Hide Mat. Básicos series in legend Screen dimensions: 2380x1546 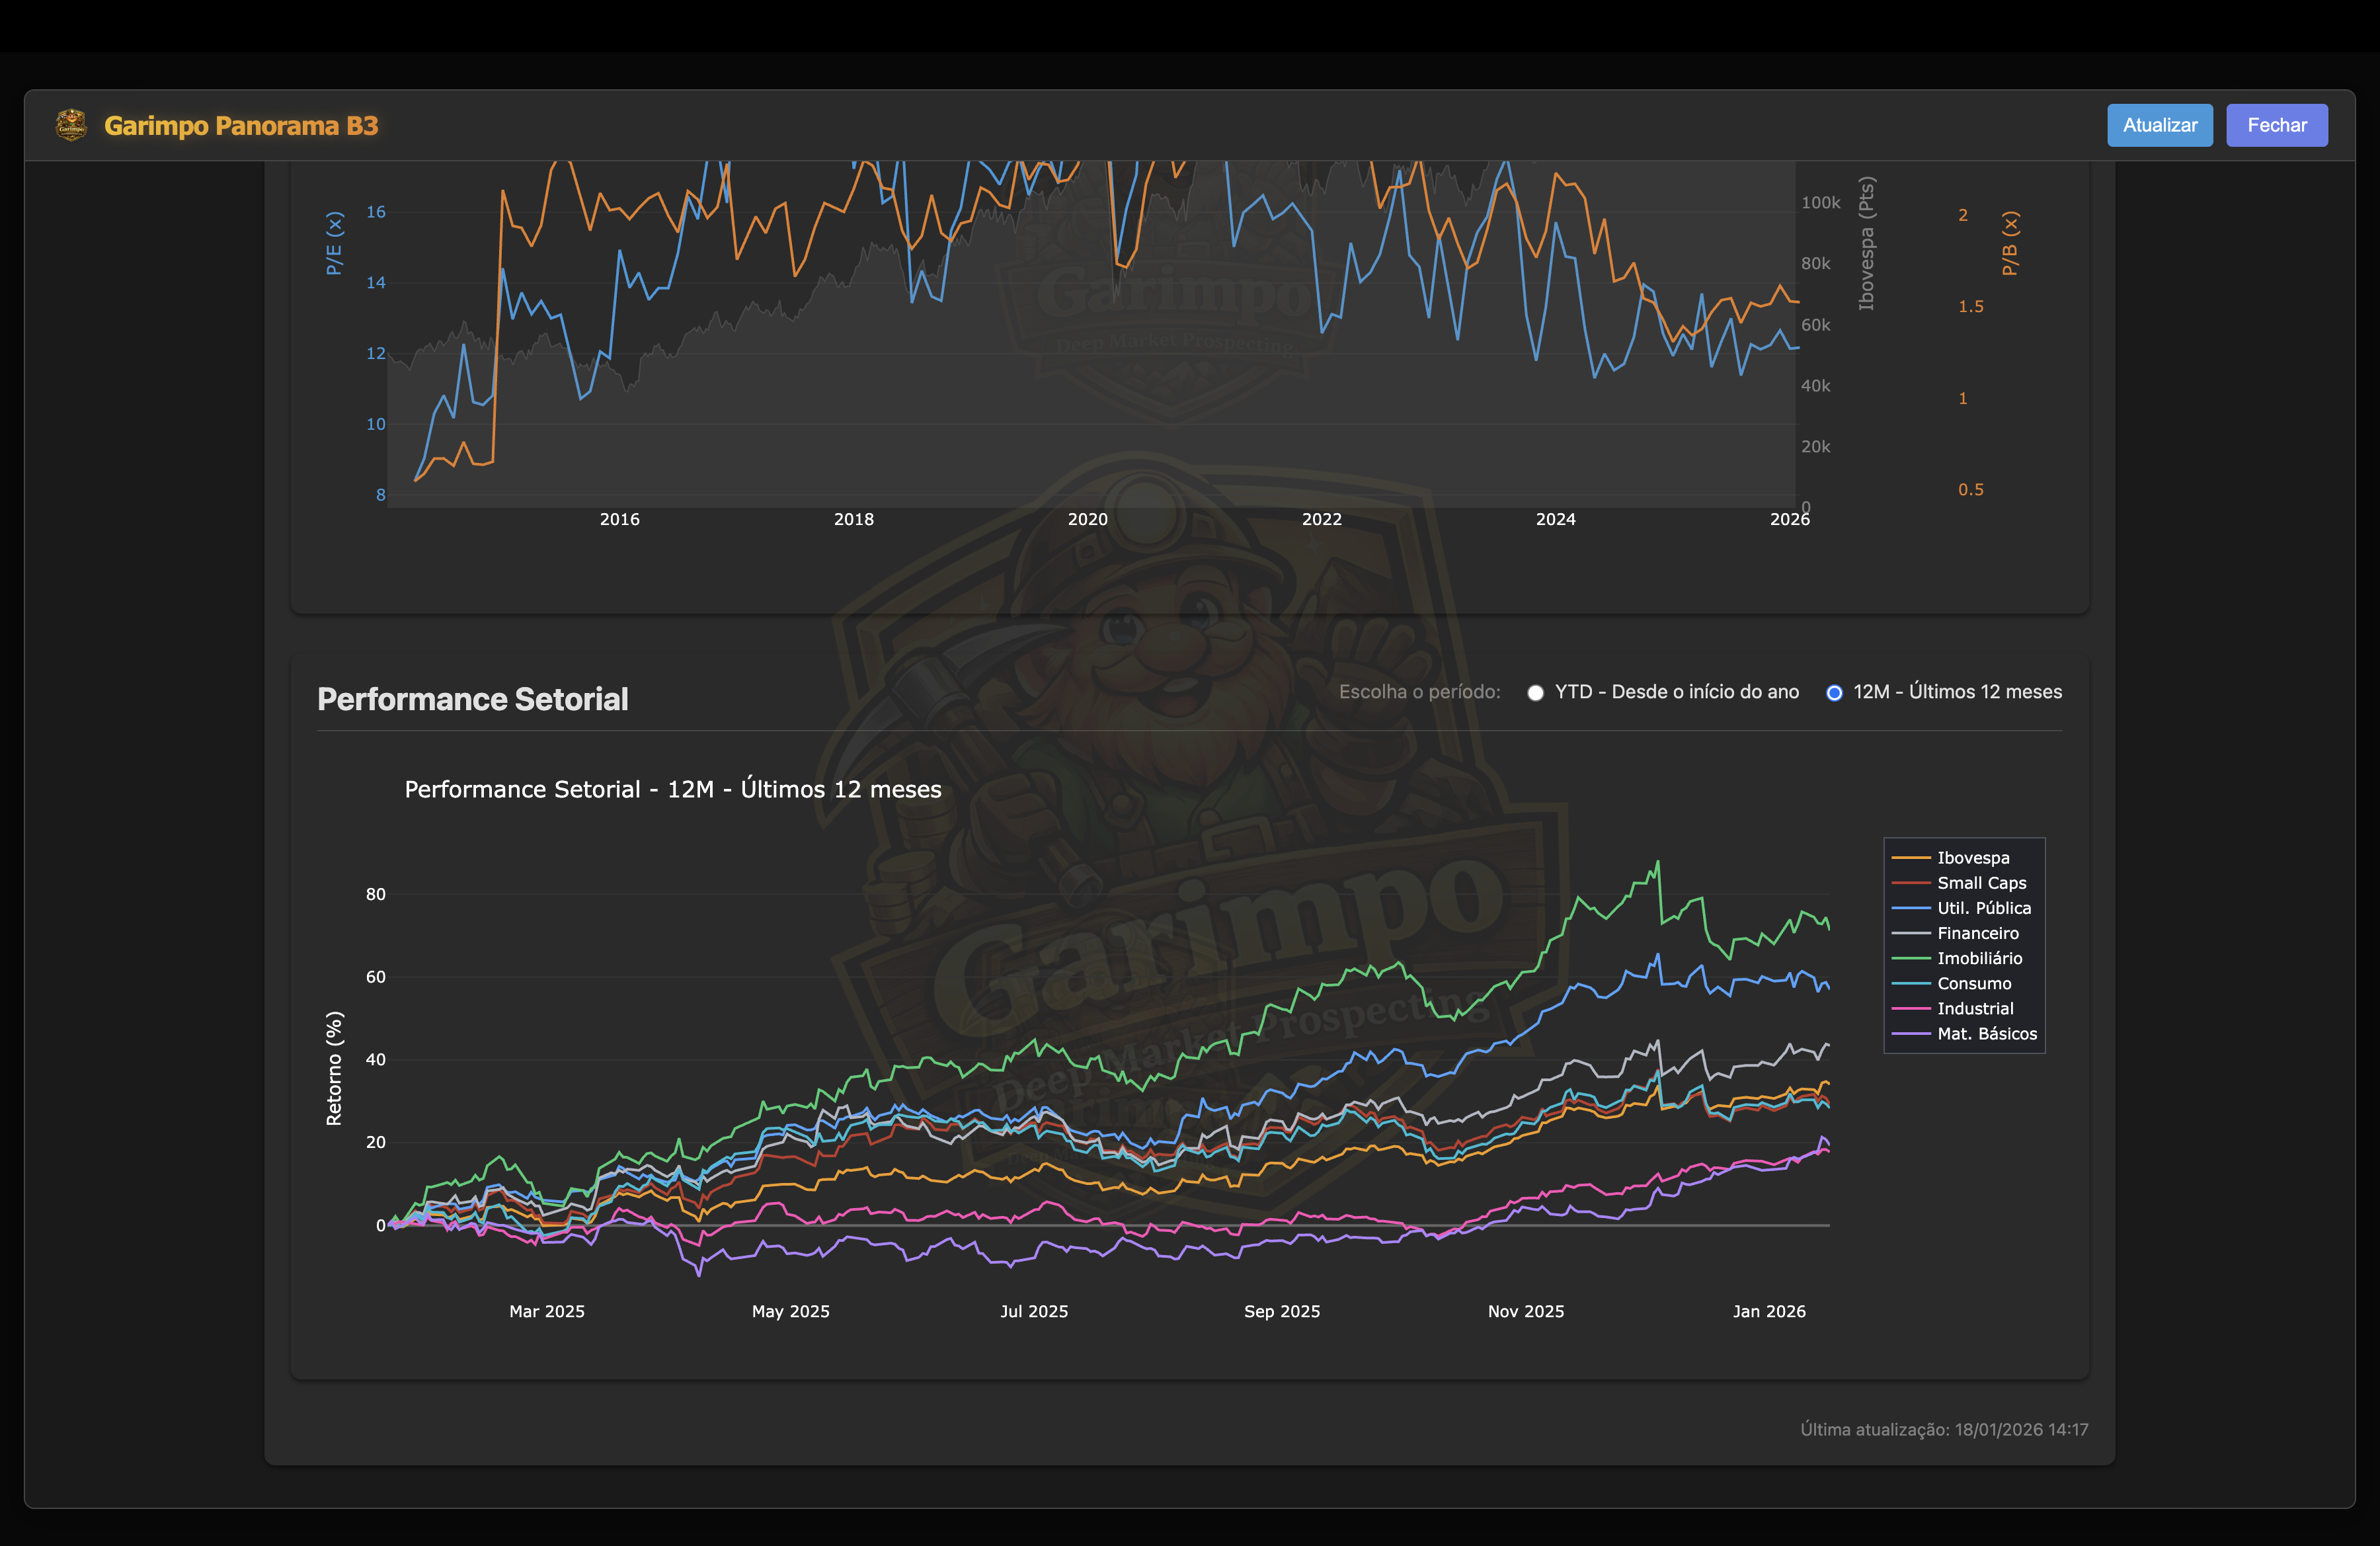pos(1986,1033)
